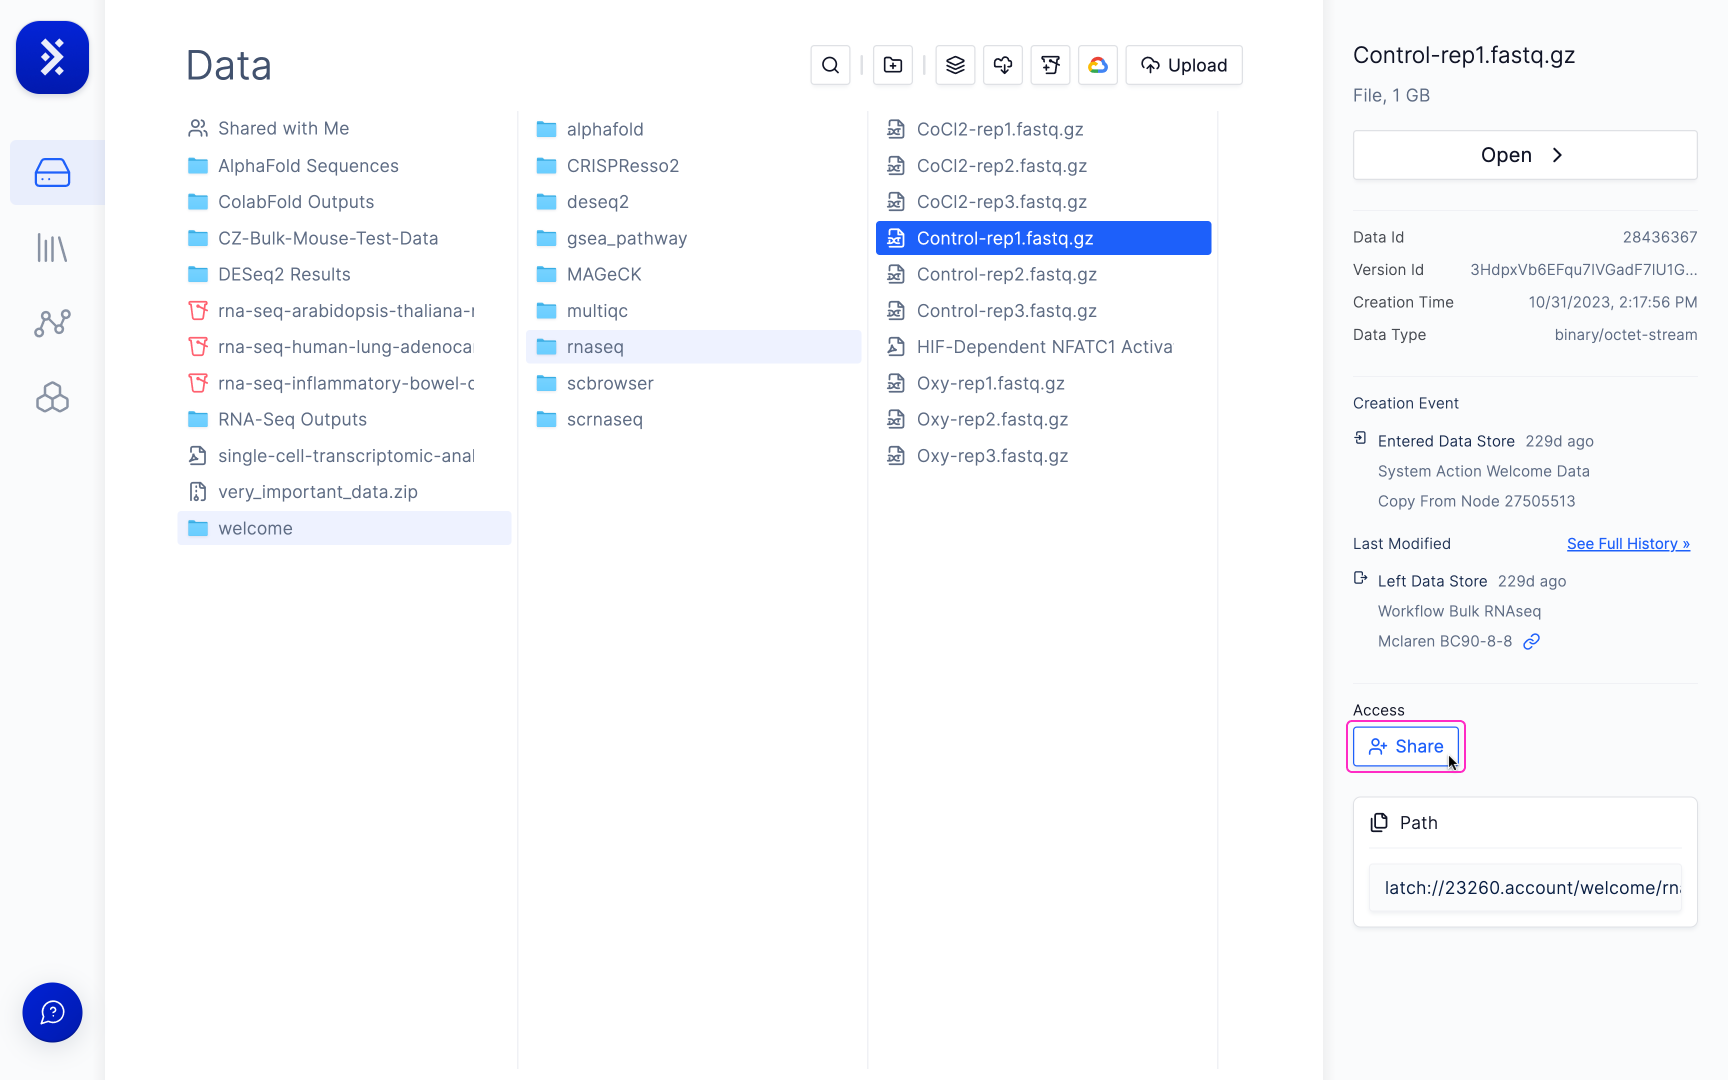The width and height of the screenshot is (1728, 1080).
Task: Click the latch:// path field
Action: tap(1525, 888)
